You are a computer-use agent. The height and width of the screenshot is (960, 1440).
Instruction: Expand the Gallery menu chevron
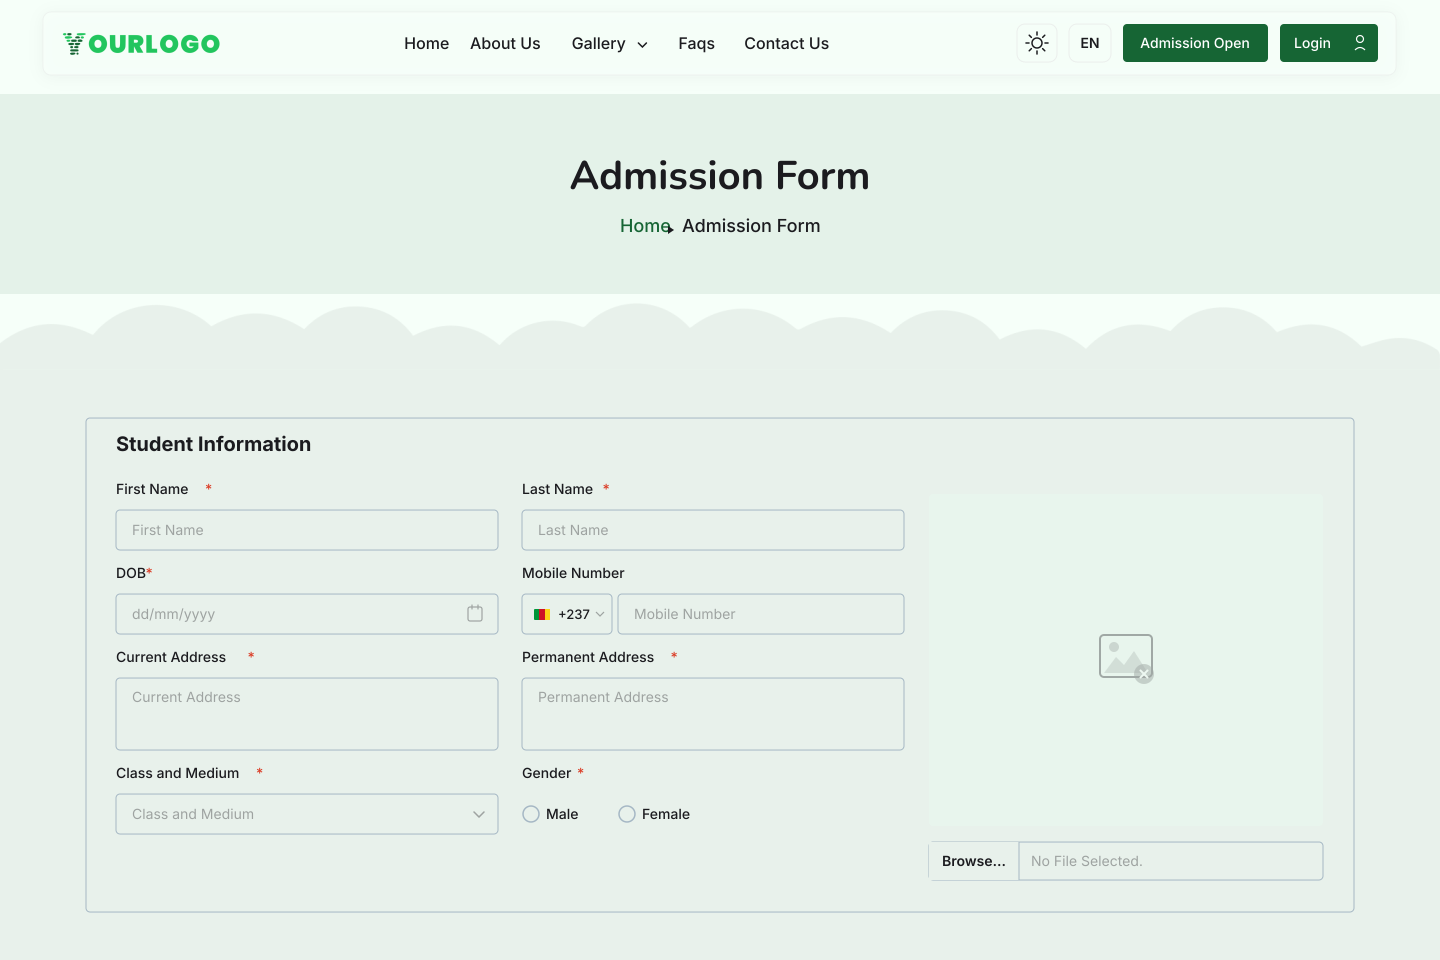tap(642, 44)
